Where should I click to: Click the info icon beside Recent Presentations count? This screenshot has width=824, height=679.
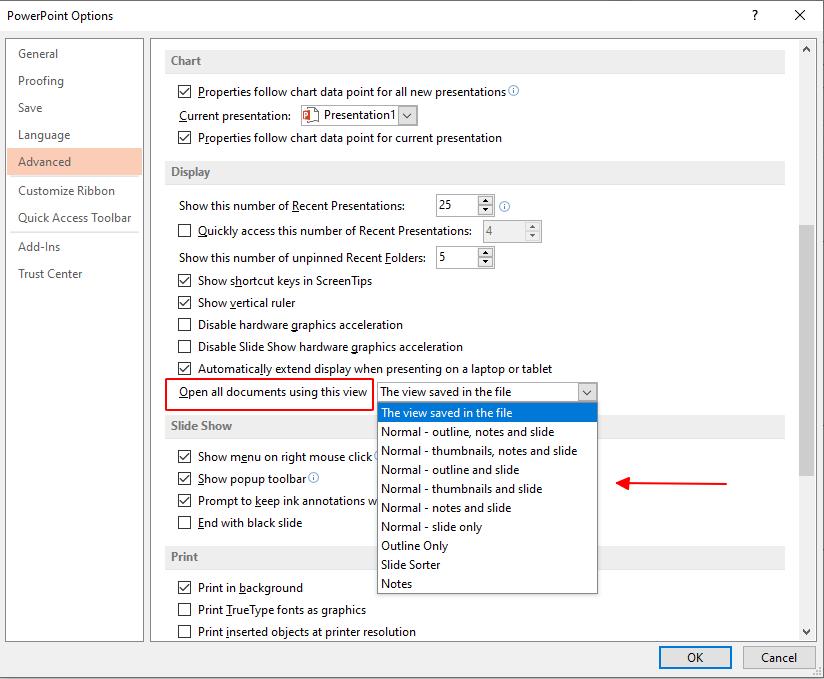[x=504, y=205]
